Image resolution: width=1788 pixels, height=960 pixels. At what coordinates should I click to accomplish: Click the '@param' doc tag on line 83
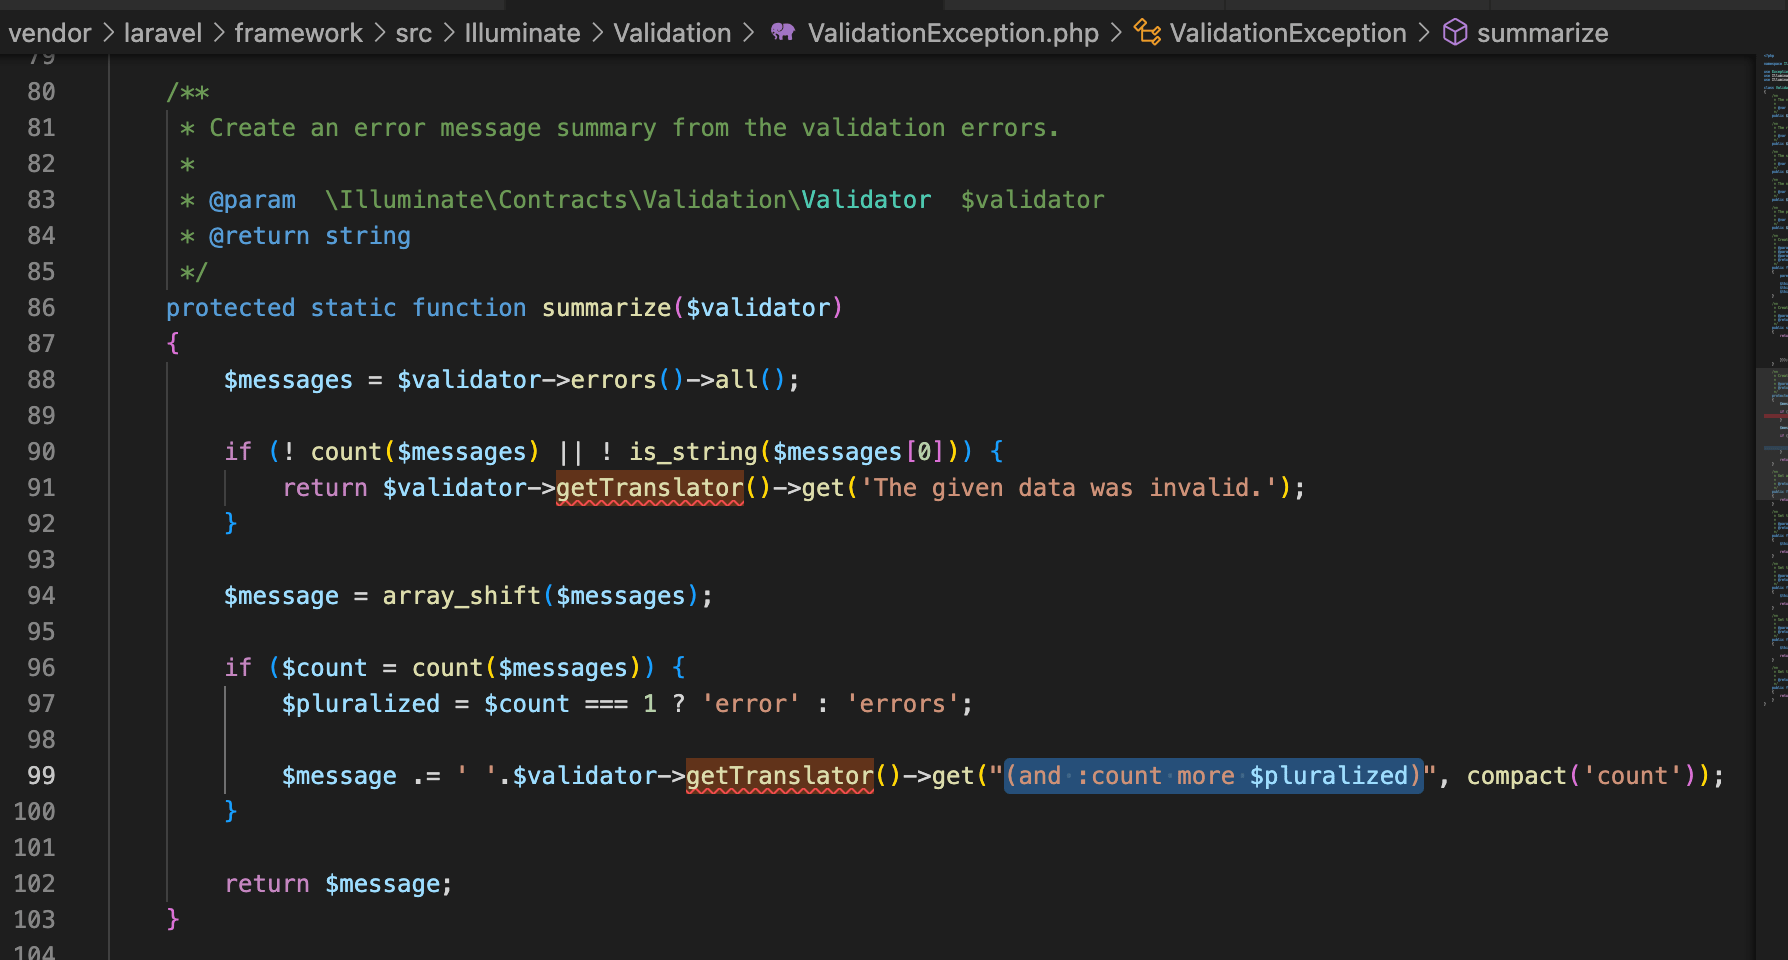click(252, 200)
